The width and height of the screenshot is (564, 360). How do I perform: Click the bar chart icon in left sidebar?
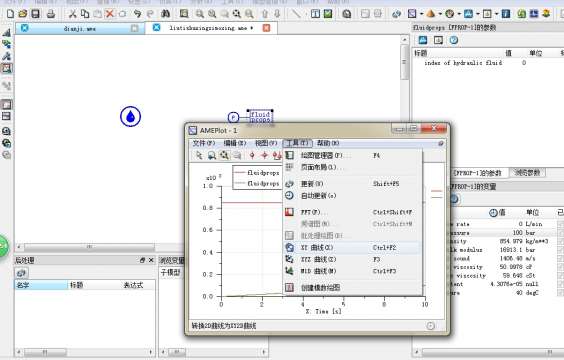coord(6,32)
